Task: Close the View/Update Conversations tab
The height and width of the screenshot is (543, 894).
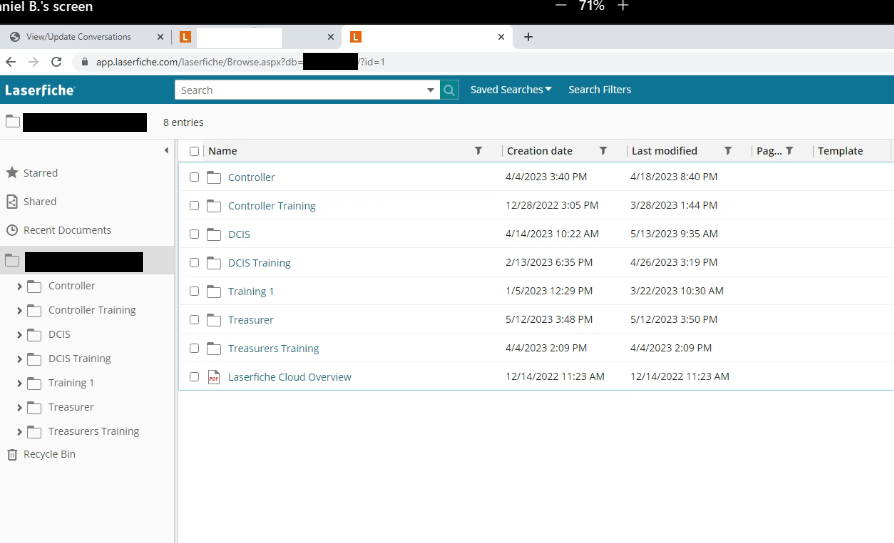Action: point(160,37)
